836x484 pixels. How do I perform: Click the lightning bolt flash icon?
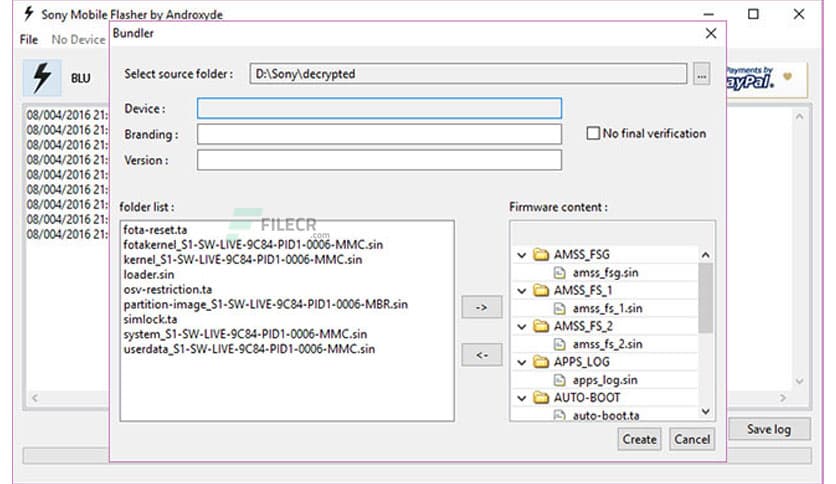pos(42,78)
